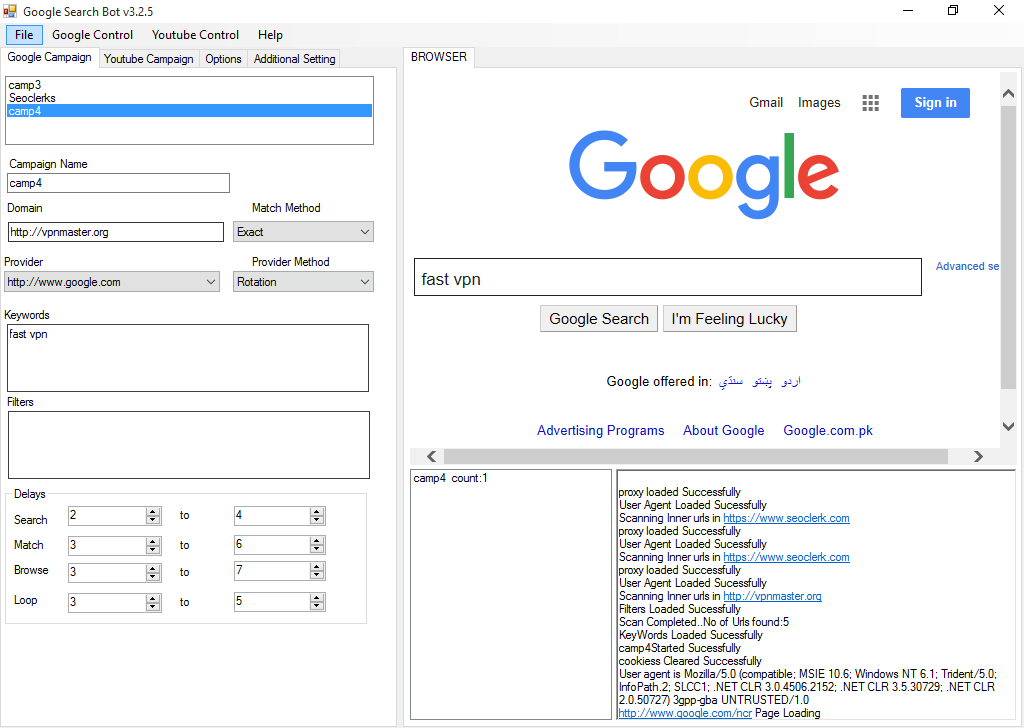Click the Search delay minimum field
The image size is (1024, 728).
click(107, 516)
